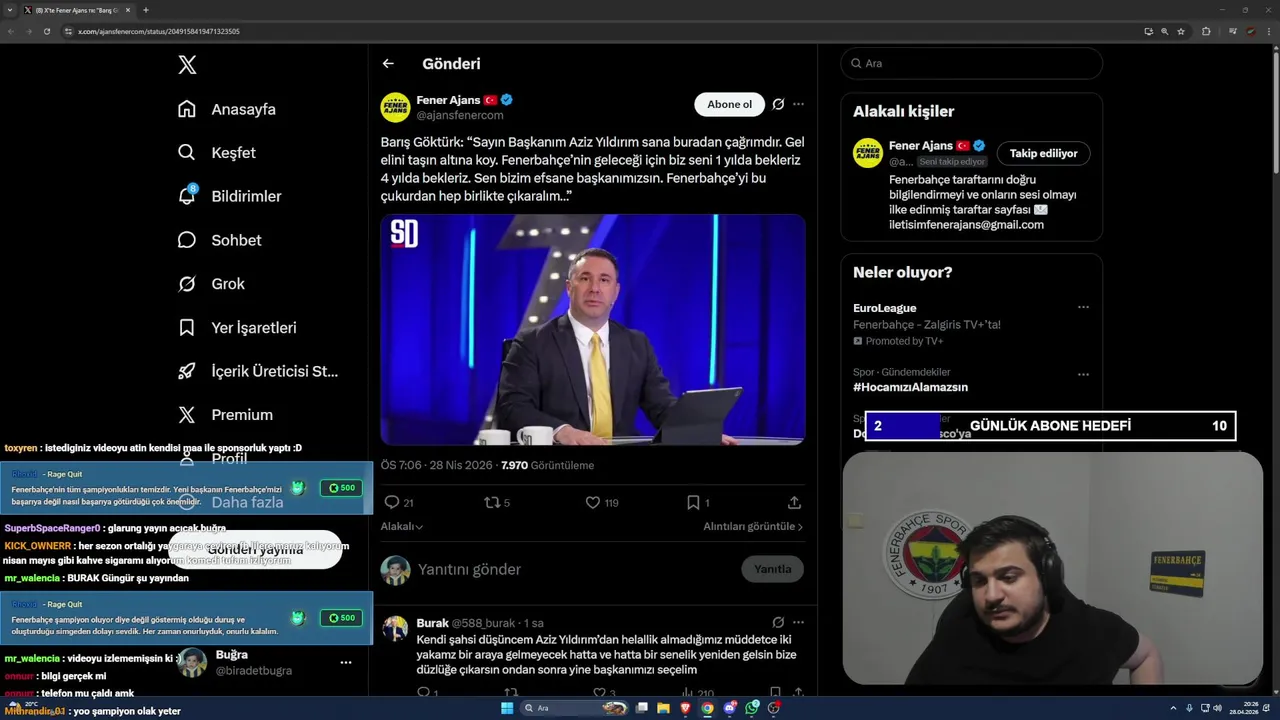
Task: Open the post's three-dot more menu
Action: (798, 104)
